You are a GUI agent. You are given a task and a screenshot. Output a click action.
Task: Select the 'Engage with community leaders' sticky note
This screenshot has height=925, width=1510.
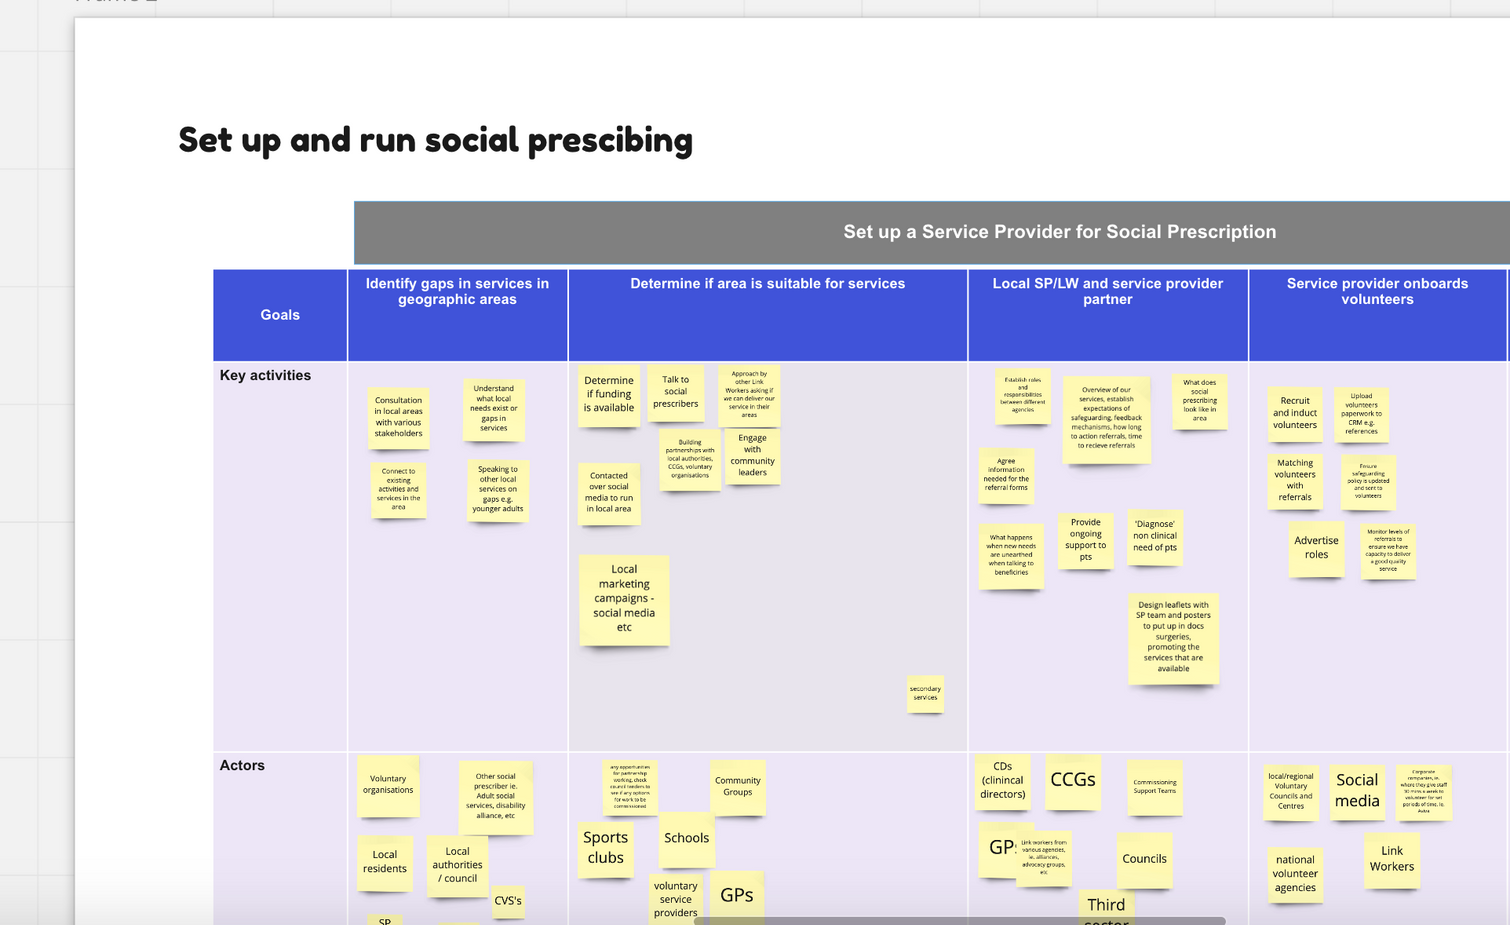point(752,455)
